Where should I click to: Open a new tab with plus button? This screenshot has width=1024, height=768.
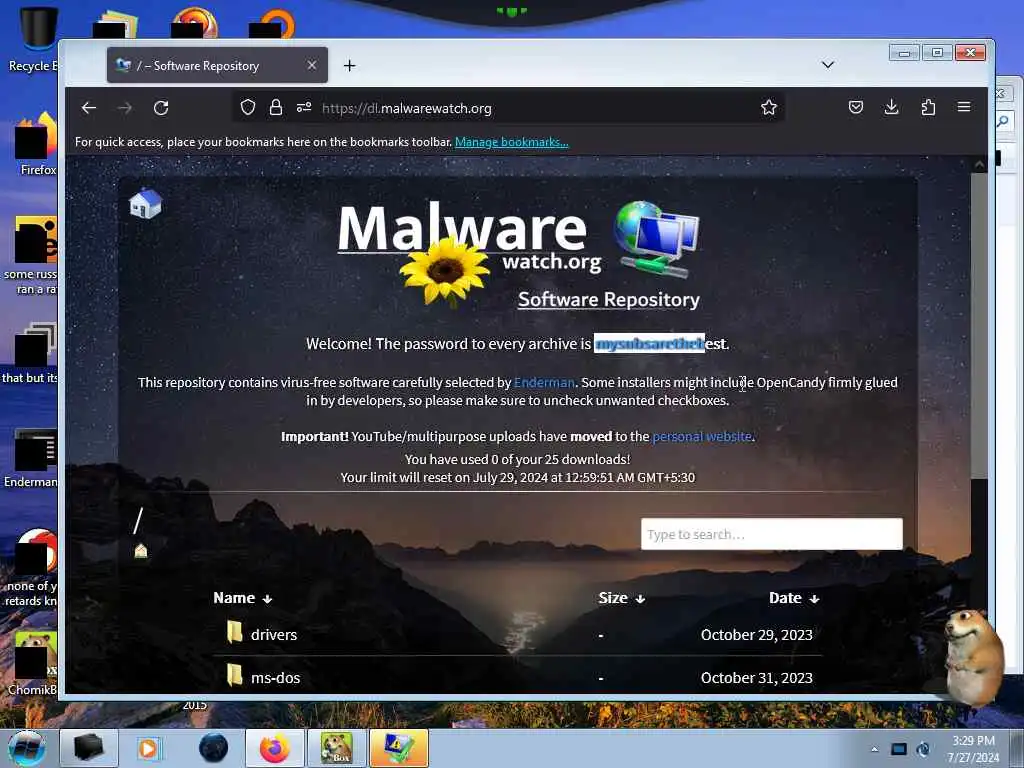(349, 65)
